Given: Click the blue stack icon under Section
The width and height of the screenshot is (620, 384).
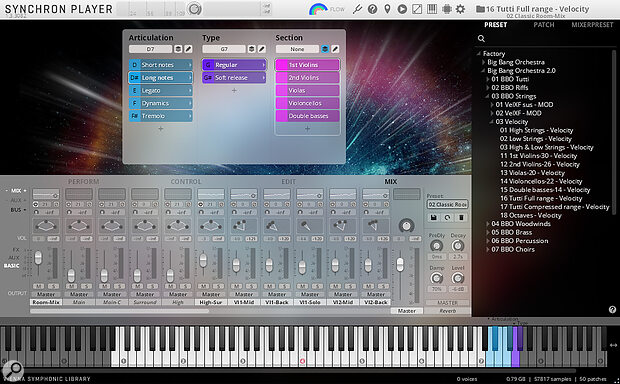Looking at the screenshot, I should pos(325,49).
